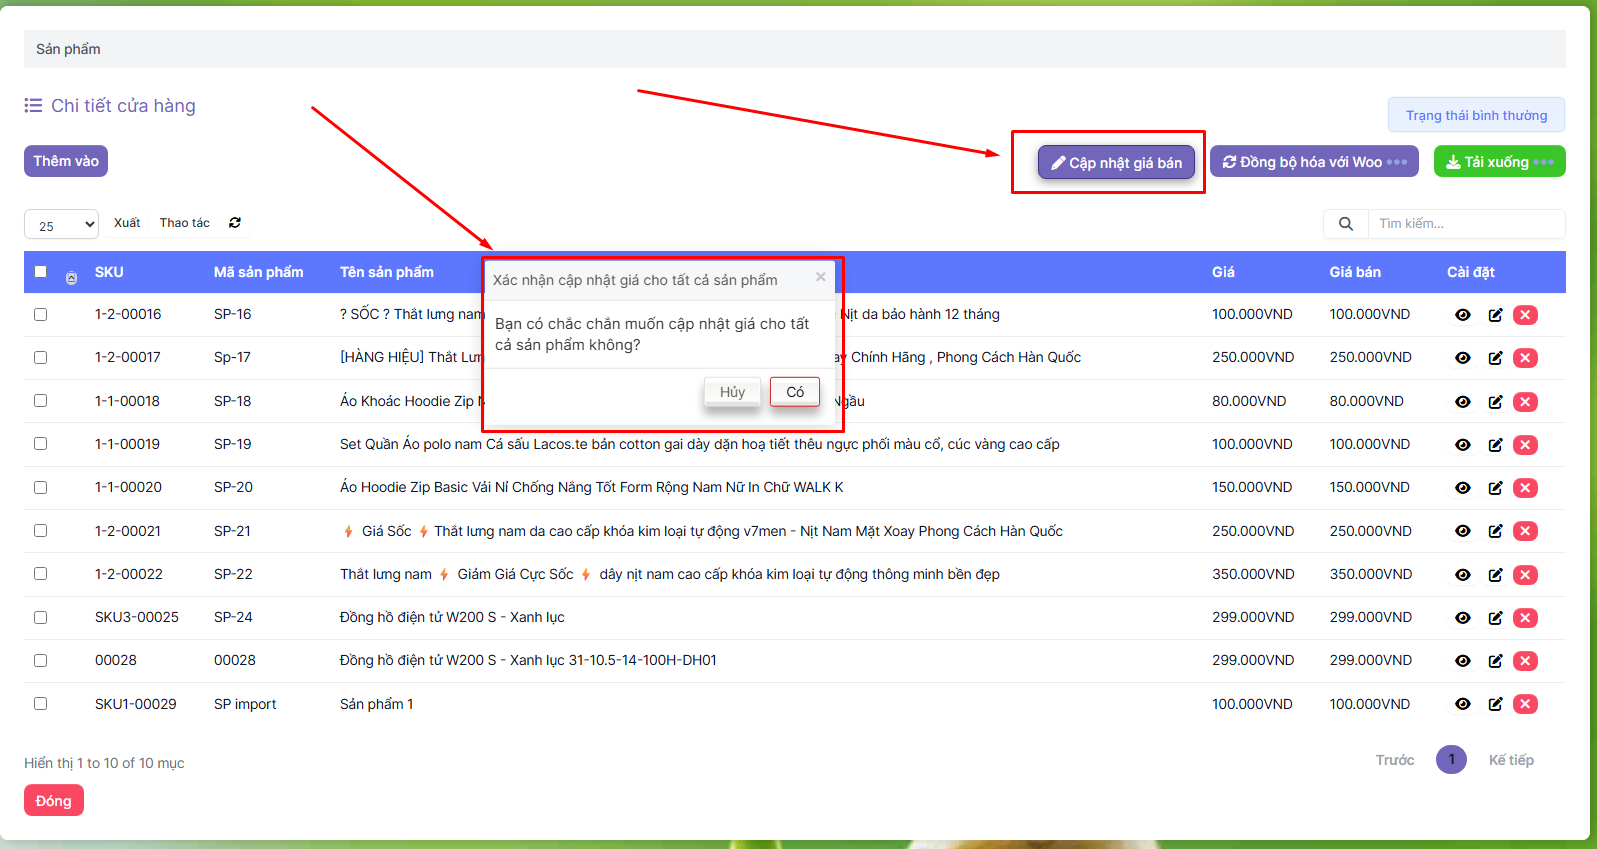This screenshot has height=849, width=1597.
Task: Edit product 00028 using the pencil icon
Action: pyautogui.click(x=1495, y=661)
